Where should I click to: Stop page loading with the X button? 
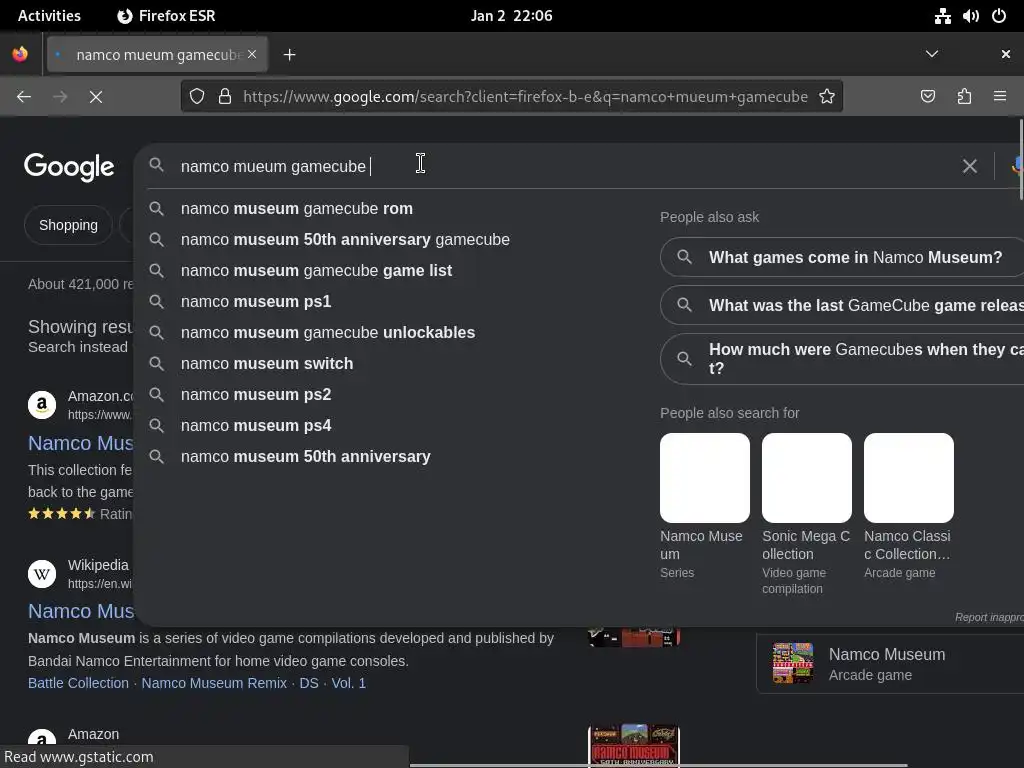[96, 97]
